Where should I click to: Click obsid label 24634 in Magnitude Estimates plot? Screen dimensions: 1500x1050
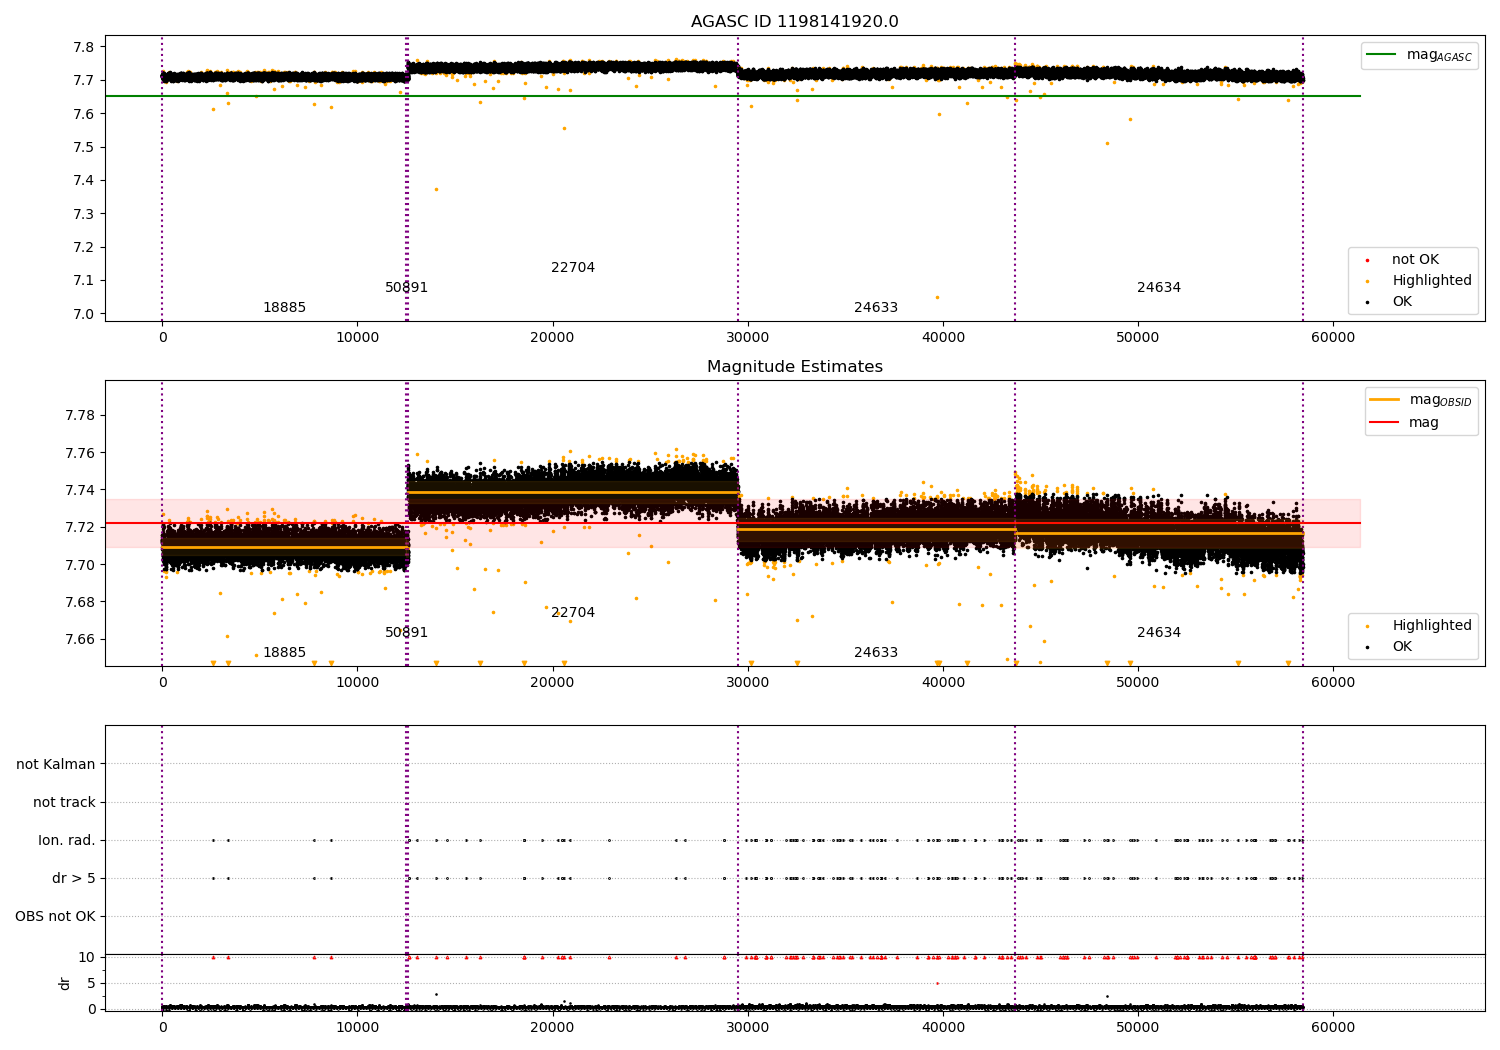click(x=1159, y=633)
